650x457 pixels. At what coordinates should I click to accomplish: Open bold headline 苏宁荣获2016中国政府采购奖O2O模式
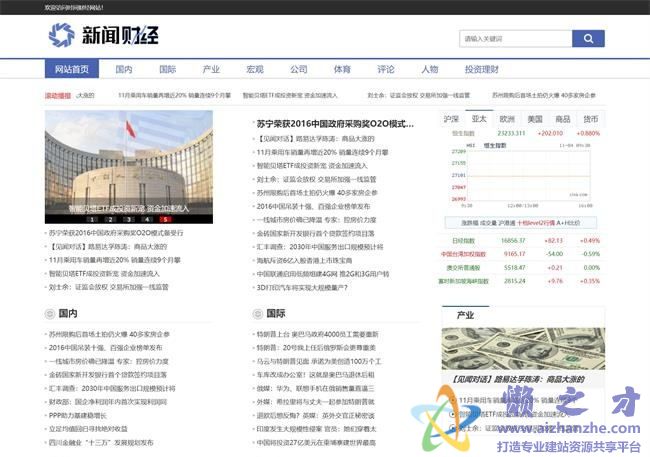(335, 124)
